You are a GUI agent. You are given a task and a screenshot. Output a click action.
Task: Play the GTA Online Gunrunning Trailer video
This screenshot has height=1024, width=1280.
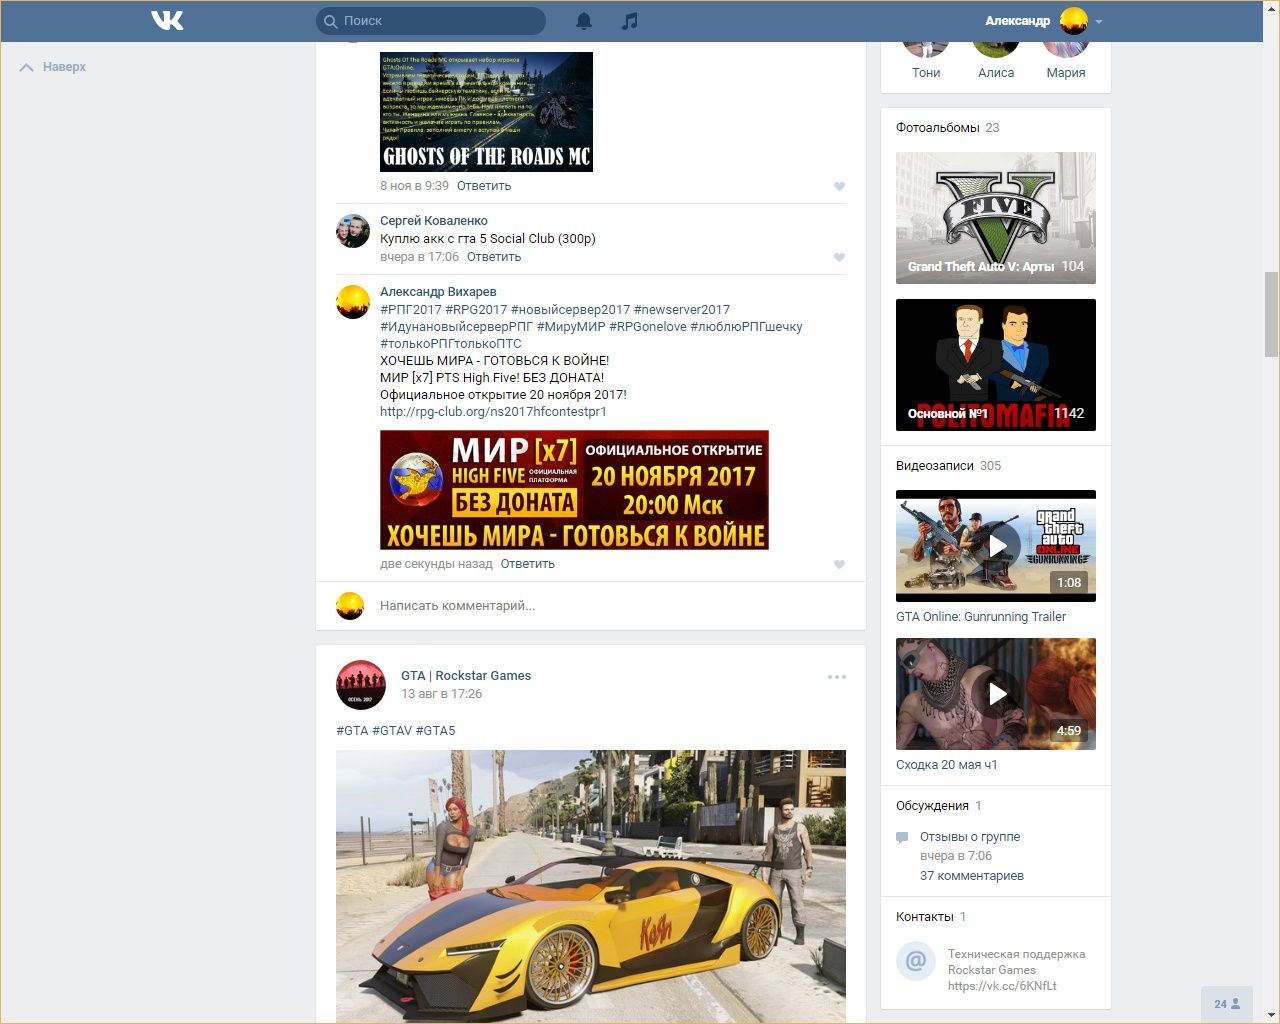996,546
